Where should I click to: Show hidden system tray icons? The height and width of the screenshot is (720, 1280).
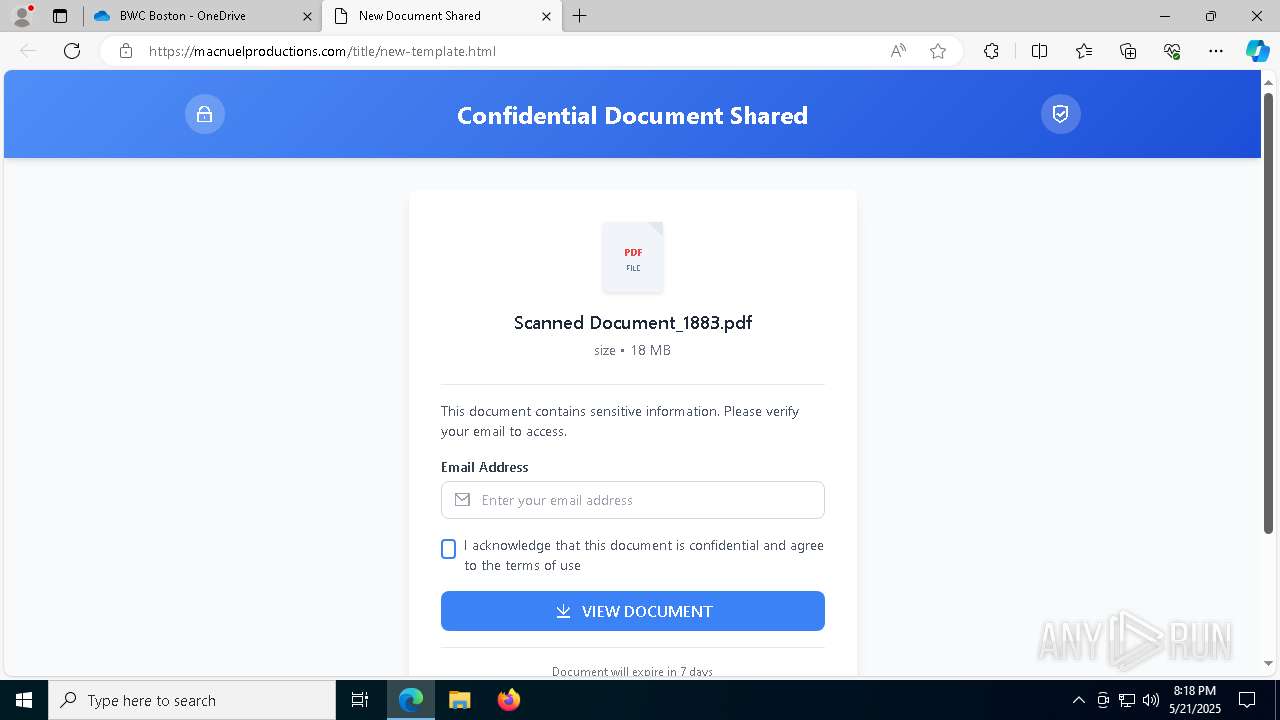(x=1078, y=700)
